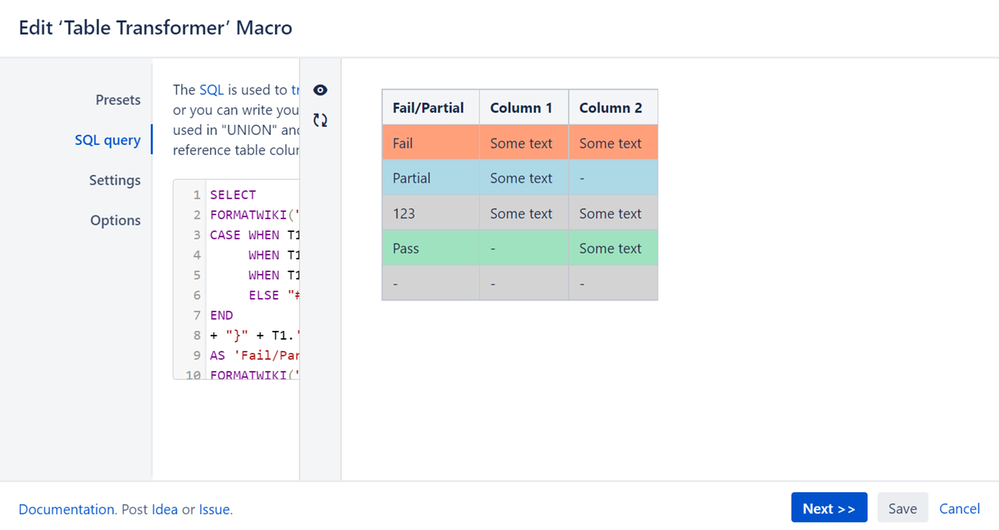Select the Column 1 table header

point(521,108)
